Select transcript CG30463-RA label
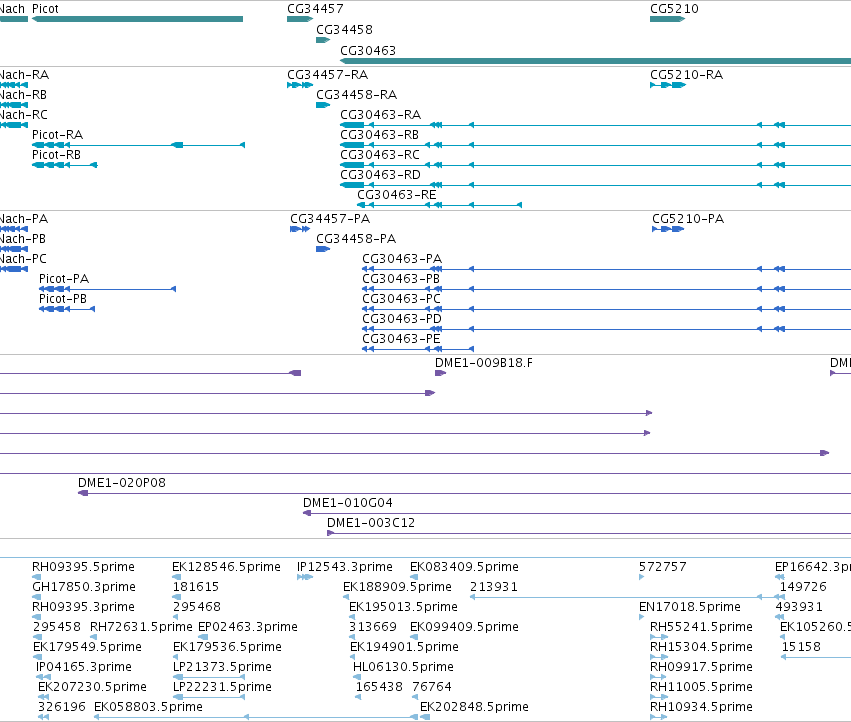The image size is (851, 722). (380, 115)
